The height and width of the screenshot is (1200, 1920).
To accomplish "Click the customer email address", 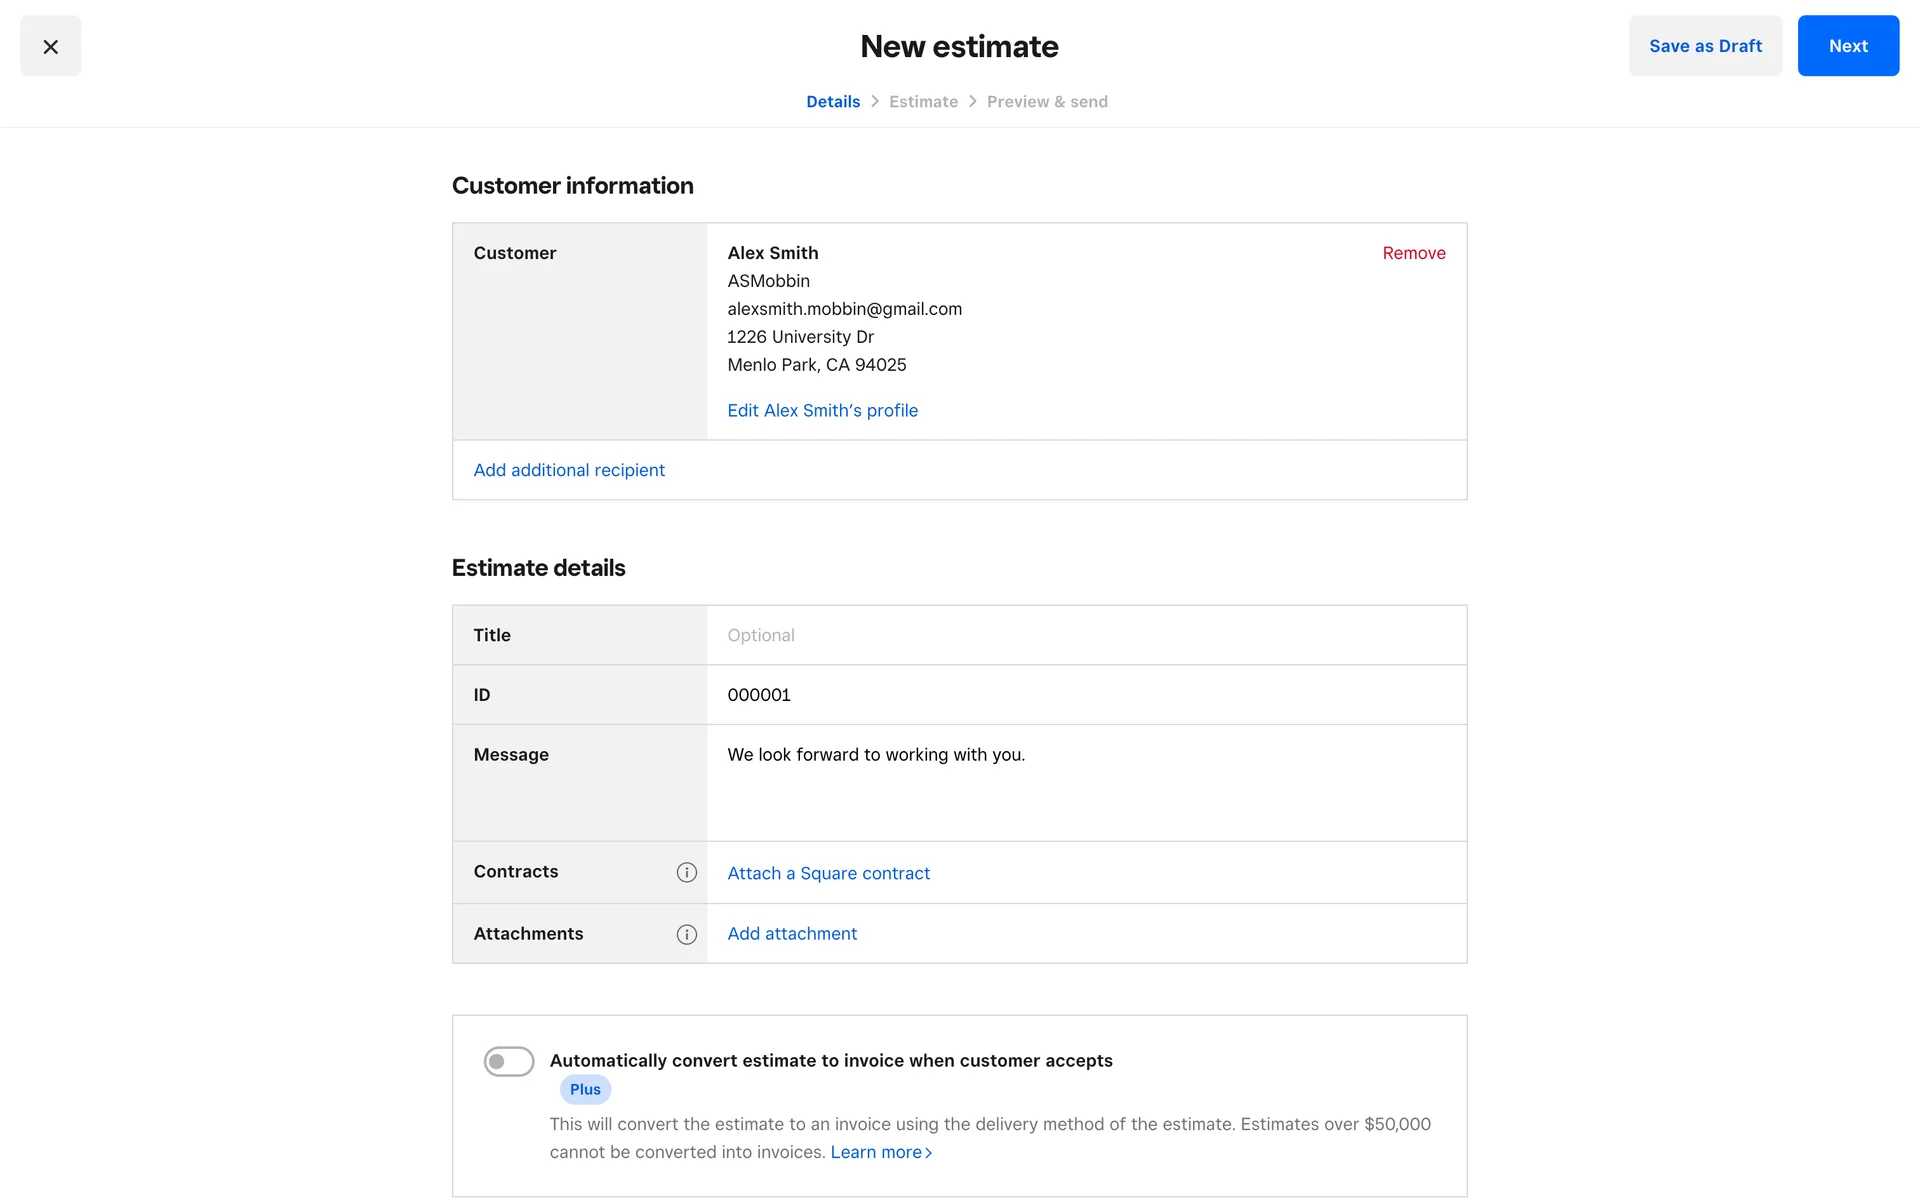I will point(844,309).
